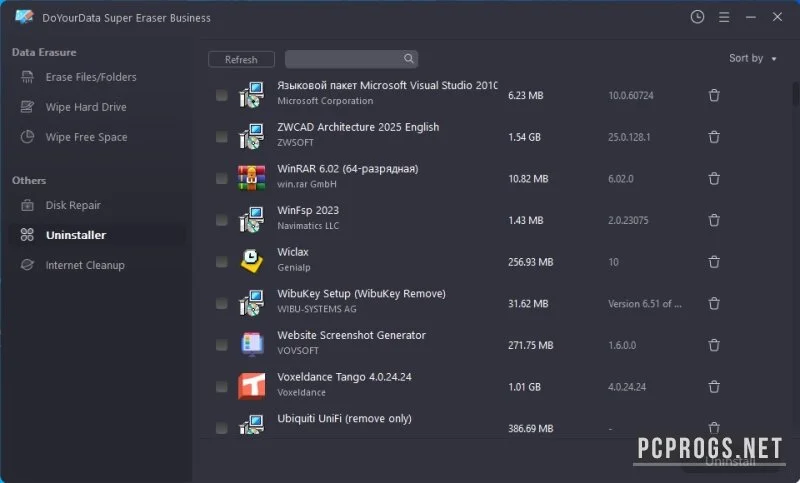Click the program search field
Viewport: 800px width, 483px height.
click(351, 59)
